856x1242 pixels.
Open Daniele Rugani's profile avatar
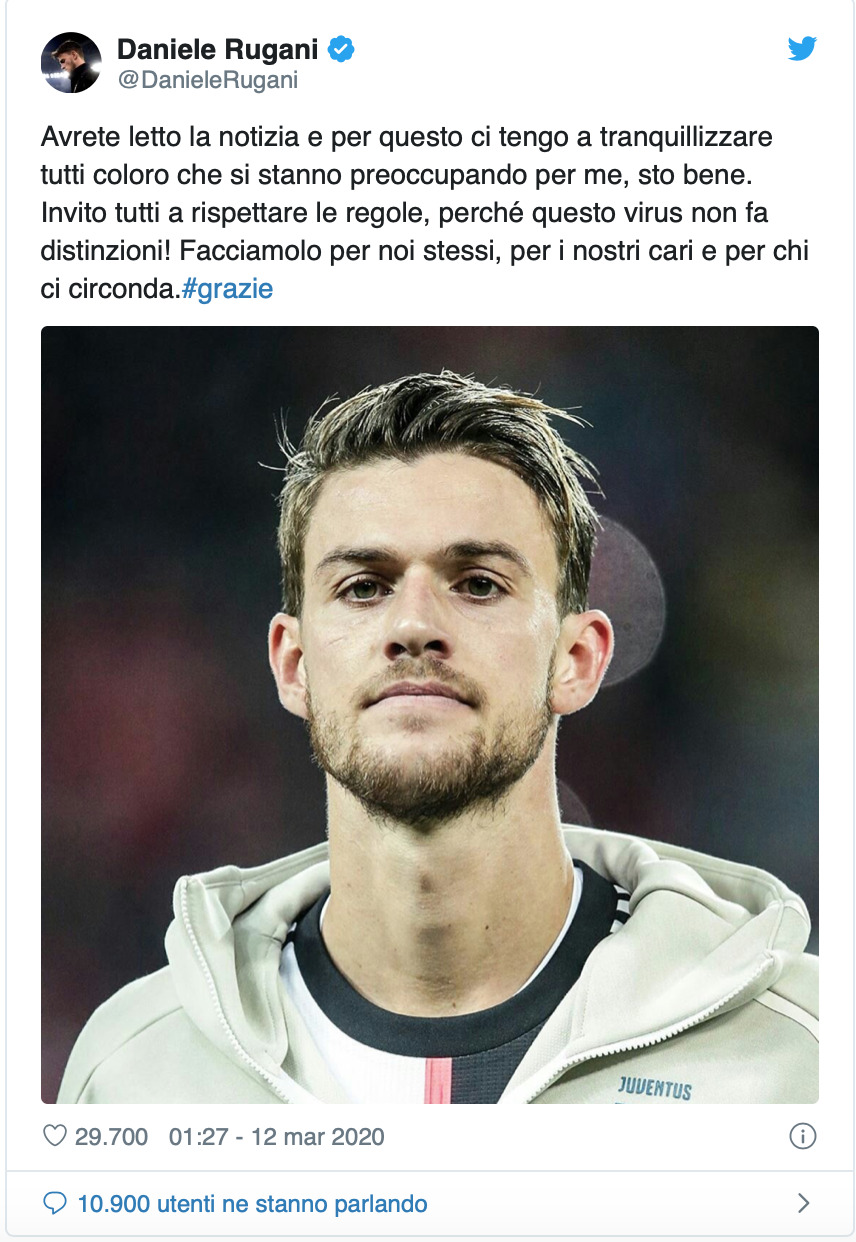pos(71,62)
